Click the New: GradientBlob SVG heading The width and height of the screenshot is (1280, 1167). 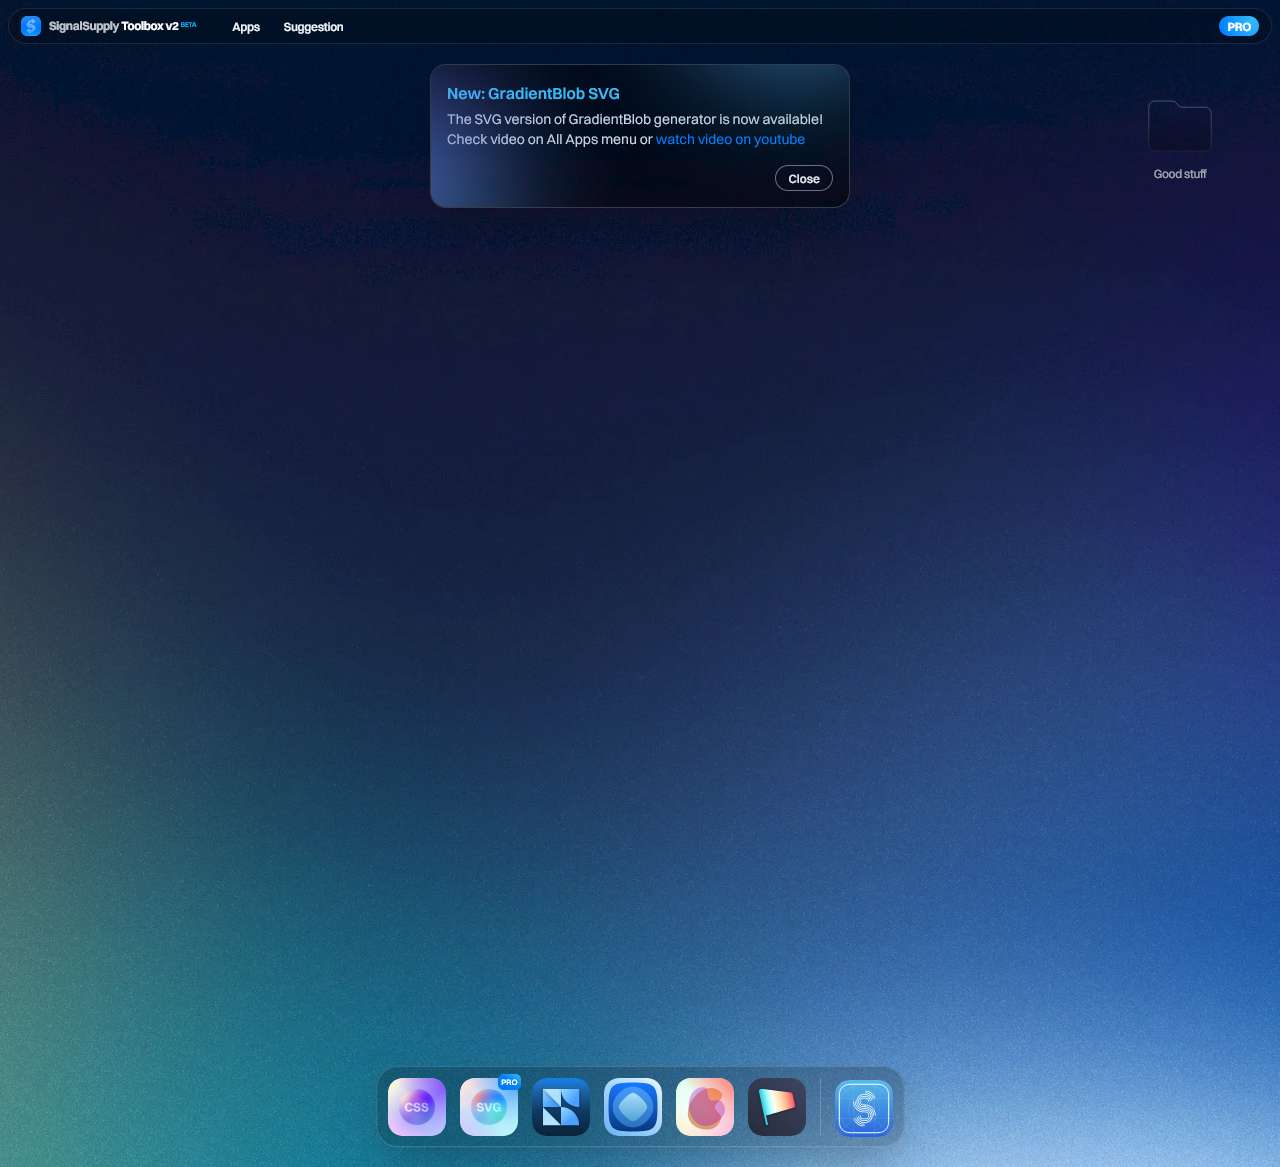click(533, 93)
